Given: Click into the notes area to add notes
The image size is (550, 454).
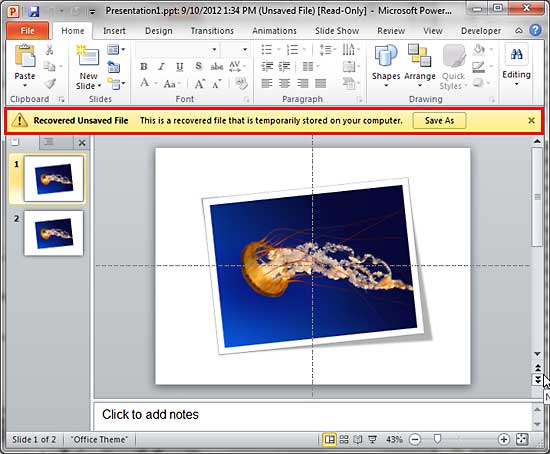Looking at the screenshot, I should [312, 416].
